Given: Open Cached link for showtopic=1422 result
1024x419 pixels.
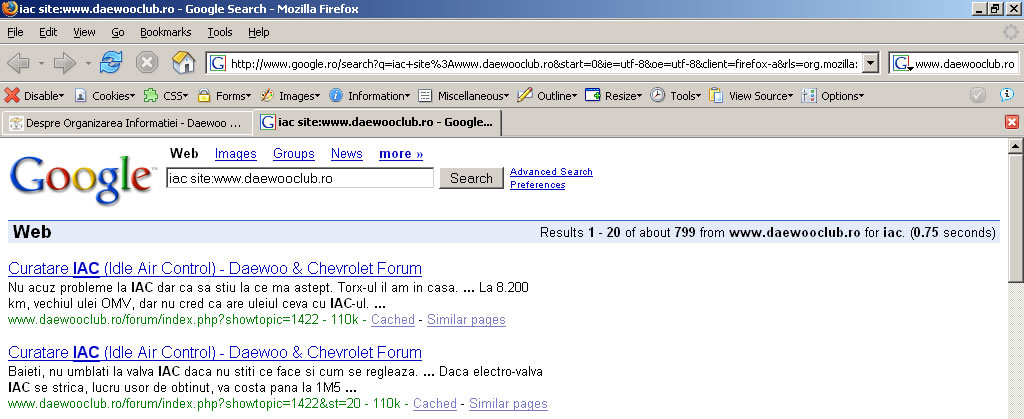Looking at the screenshot, I should (x=392, y=320).
